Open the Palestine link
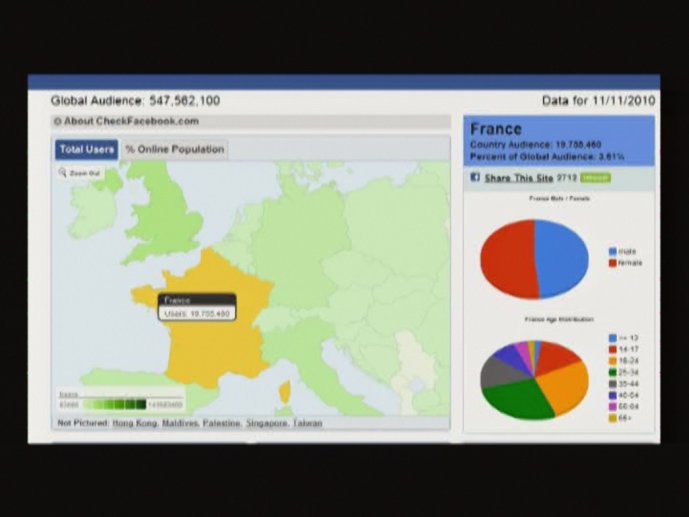Image resolution: width=689 pixels, height=517 pixels. [x=221, y=423]
